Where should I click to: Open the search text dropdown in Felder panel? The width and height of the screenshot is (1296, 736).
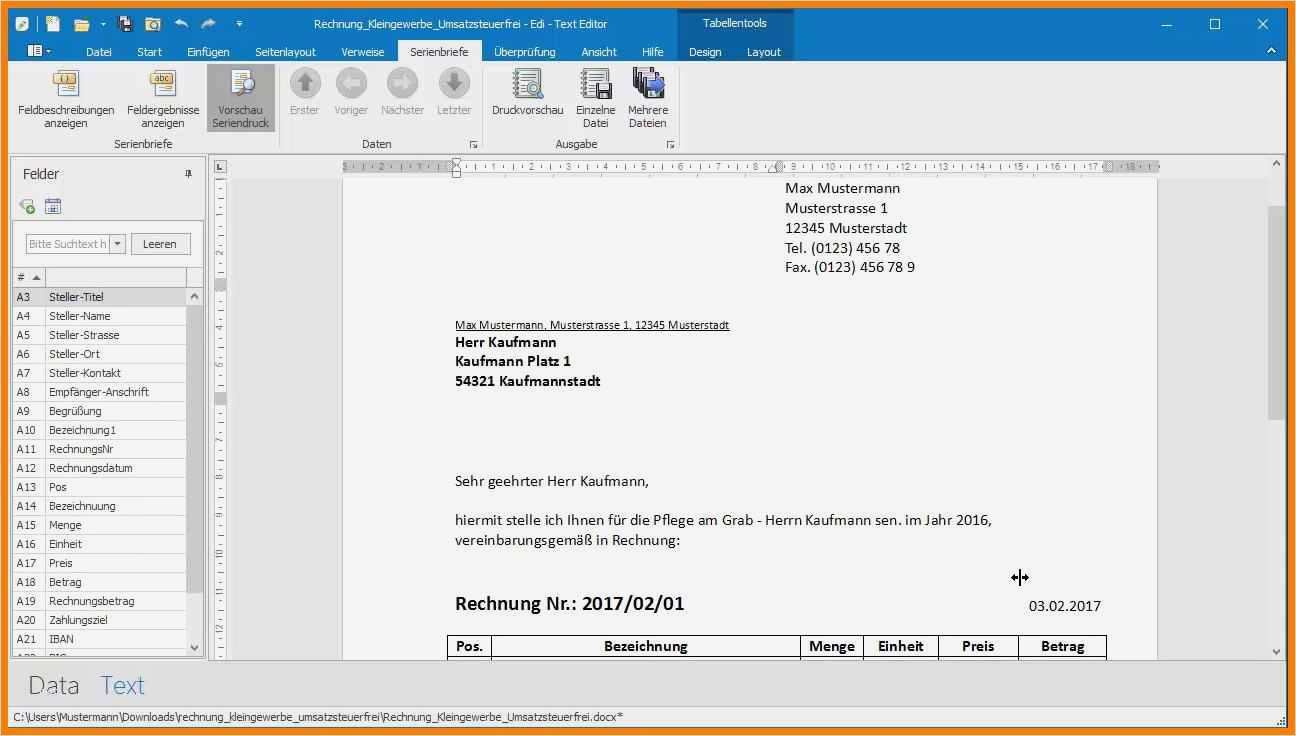pyautogui.click(x=117, y=243)
